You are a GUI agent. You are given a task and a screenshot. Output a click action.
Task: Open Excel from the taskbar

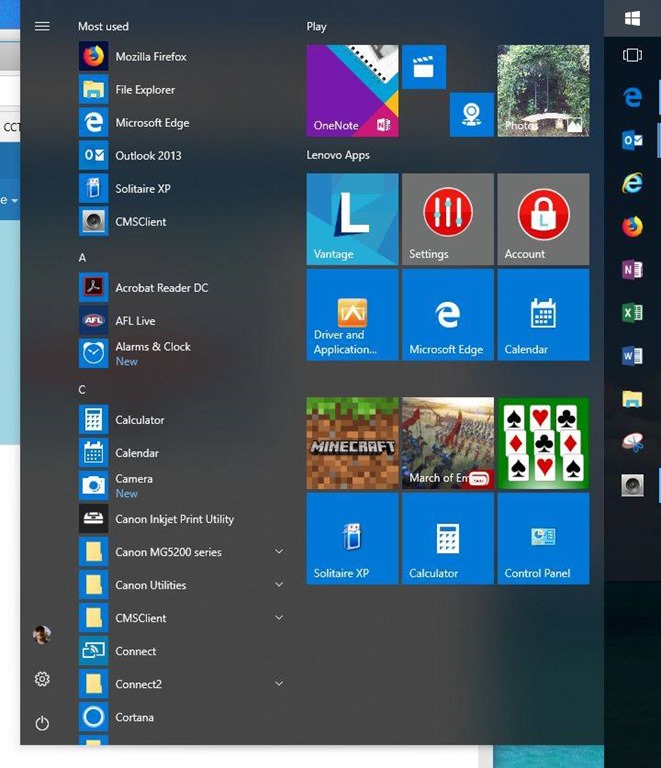[x=632, y=313]
